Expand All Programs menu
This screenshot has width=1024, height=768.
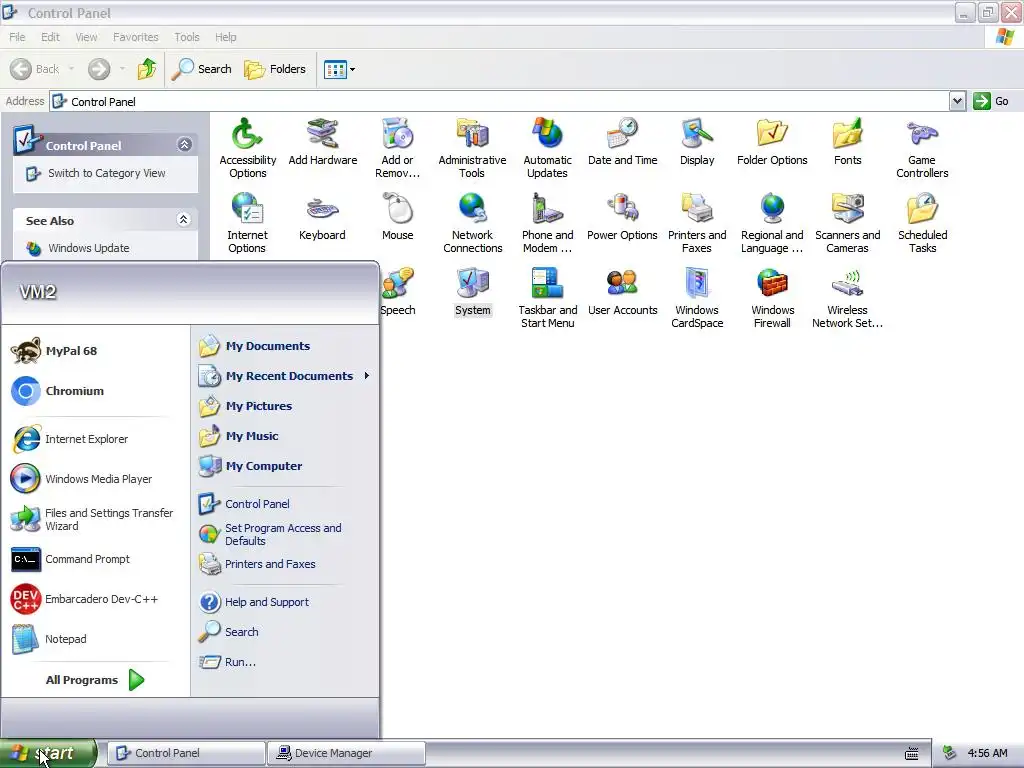[94, 680]
